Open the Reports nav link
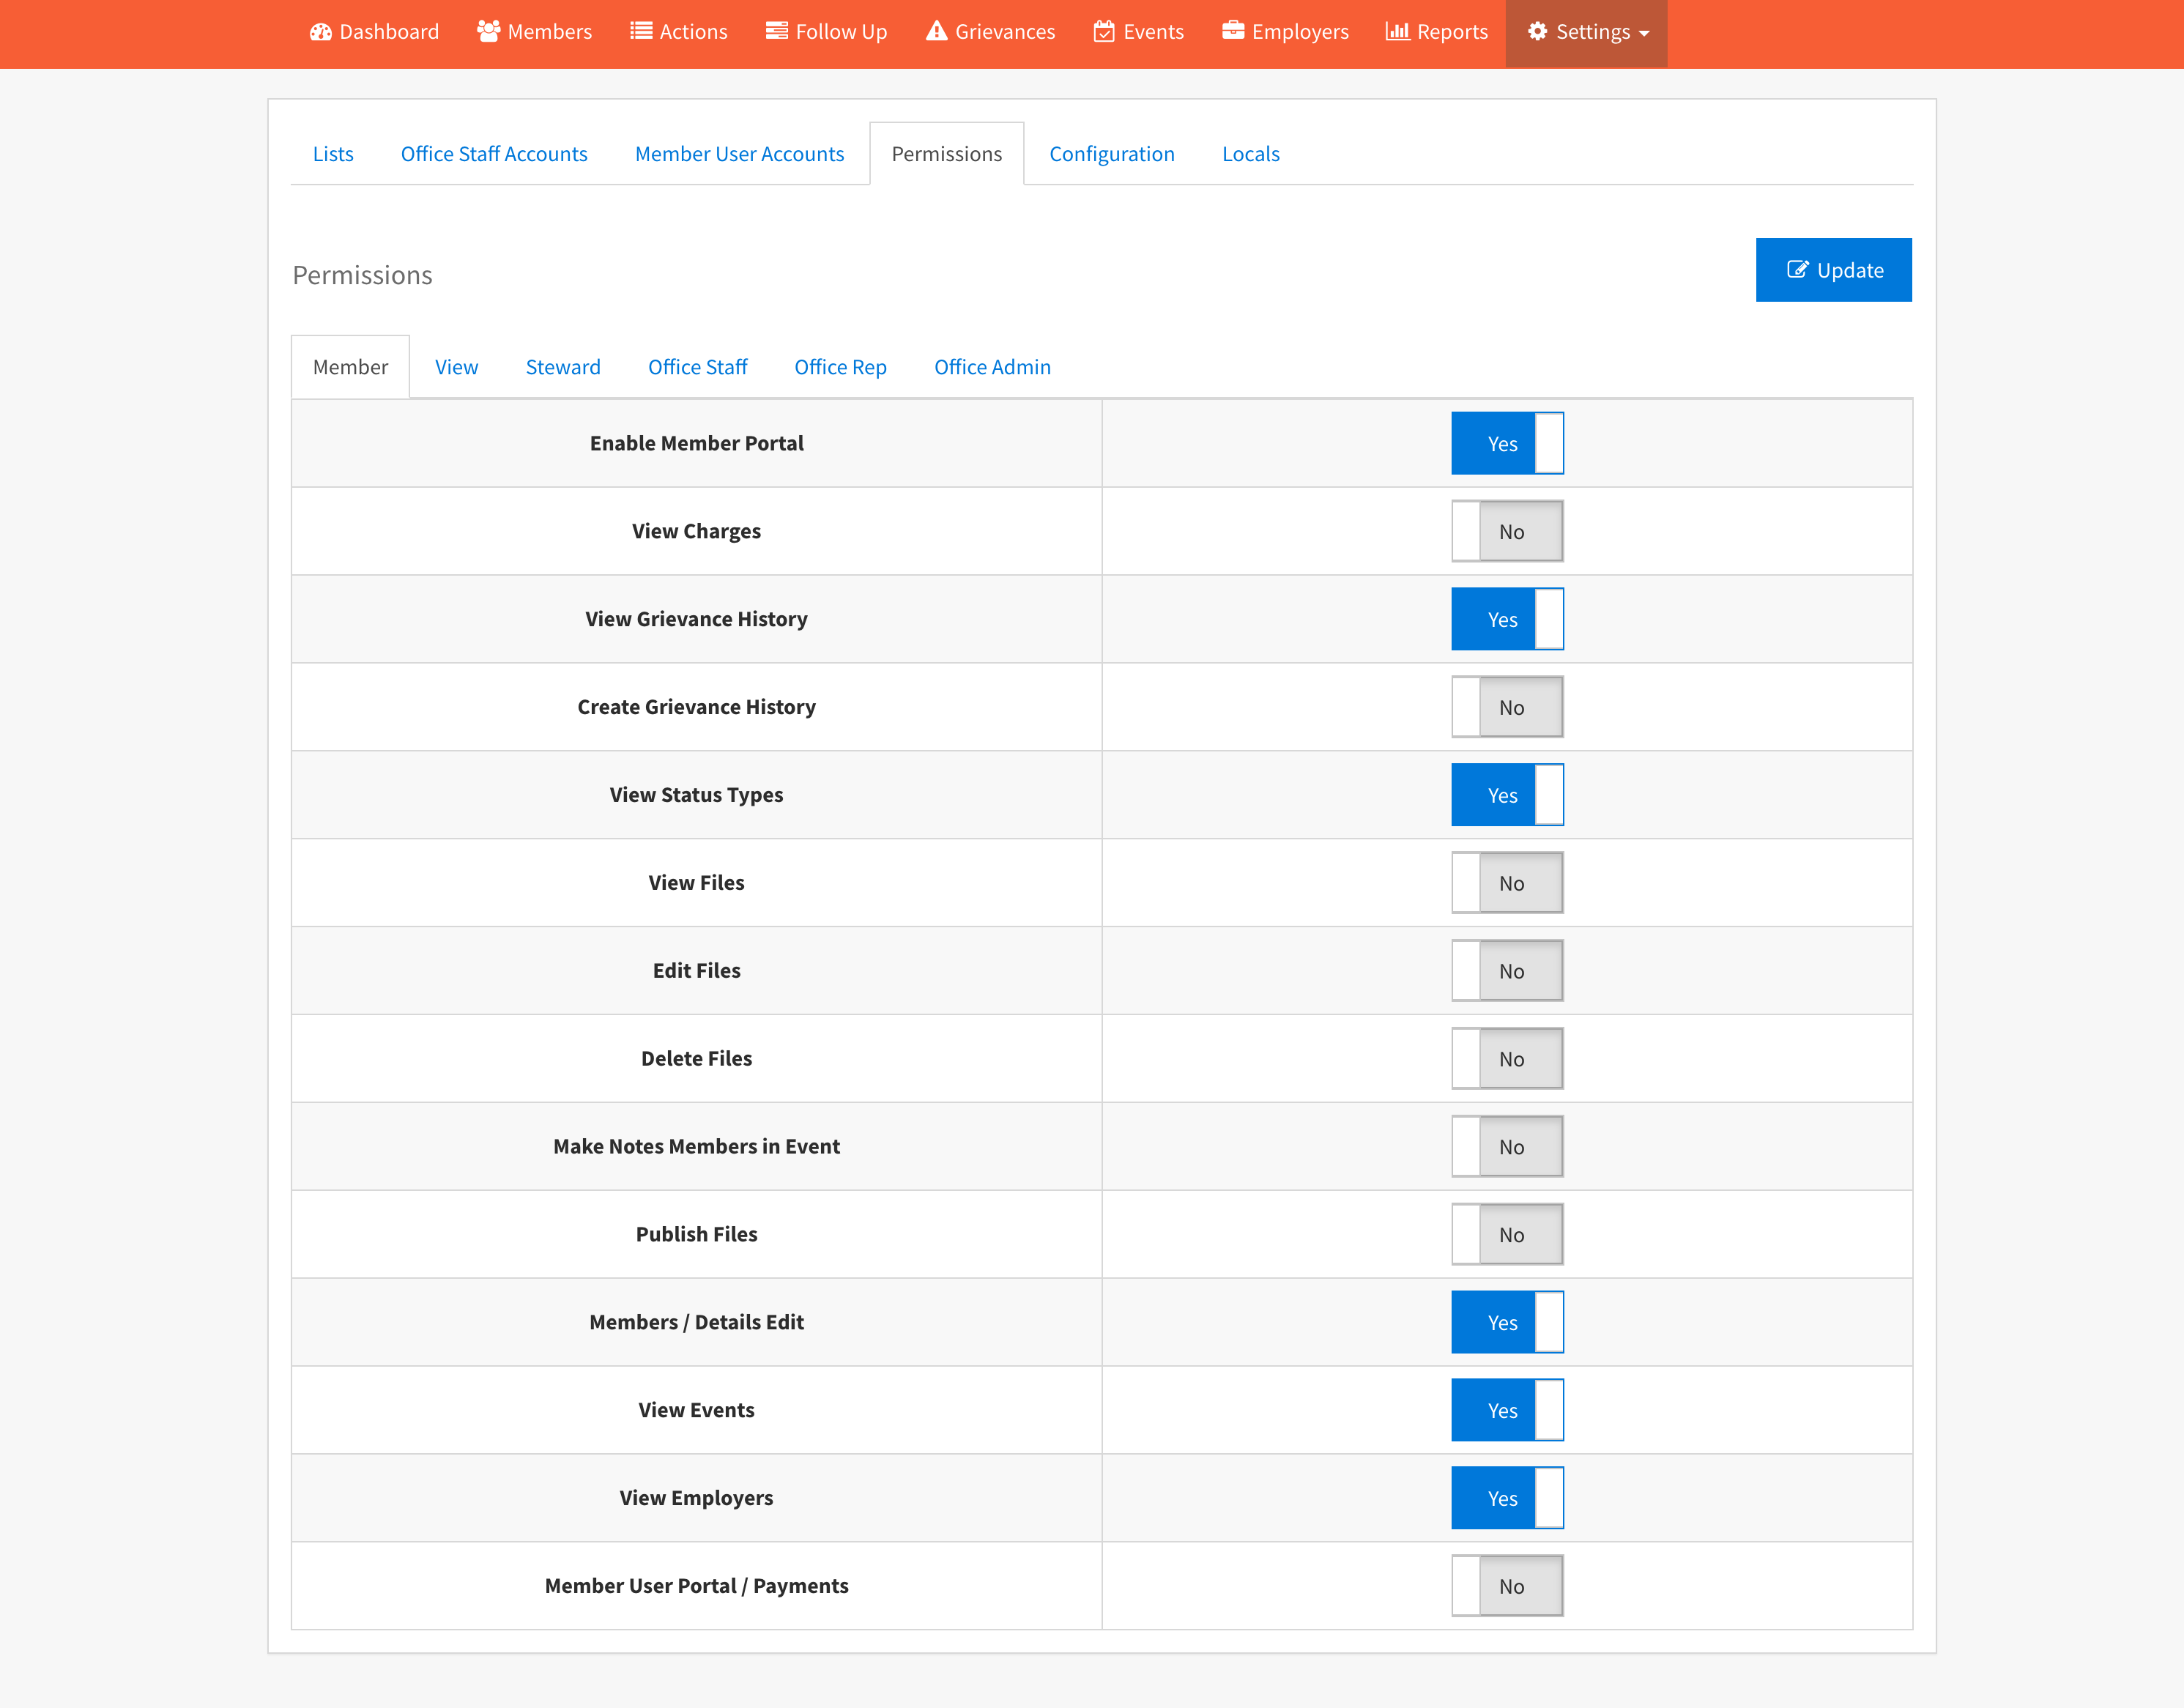This screenshot has height=1708, width=2184. point(1437,32)
